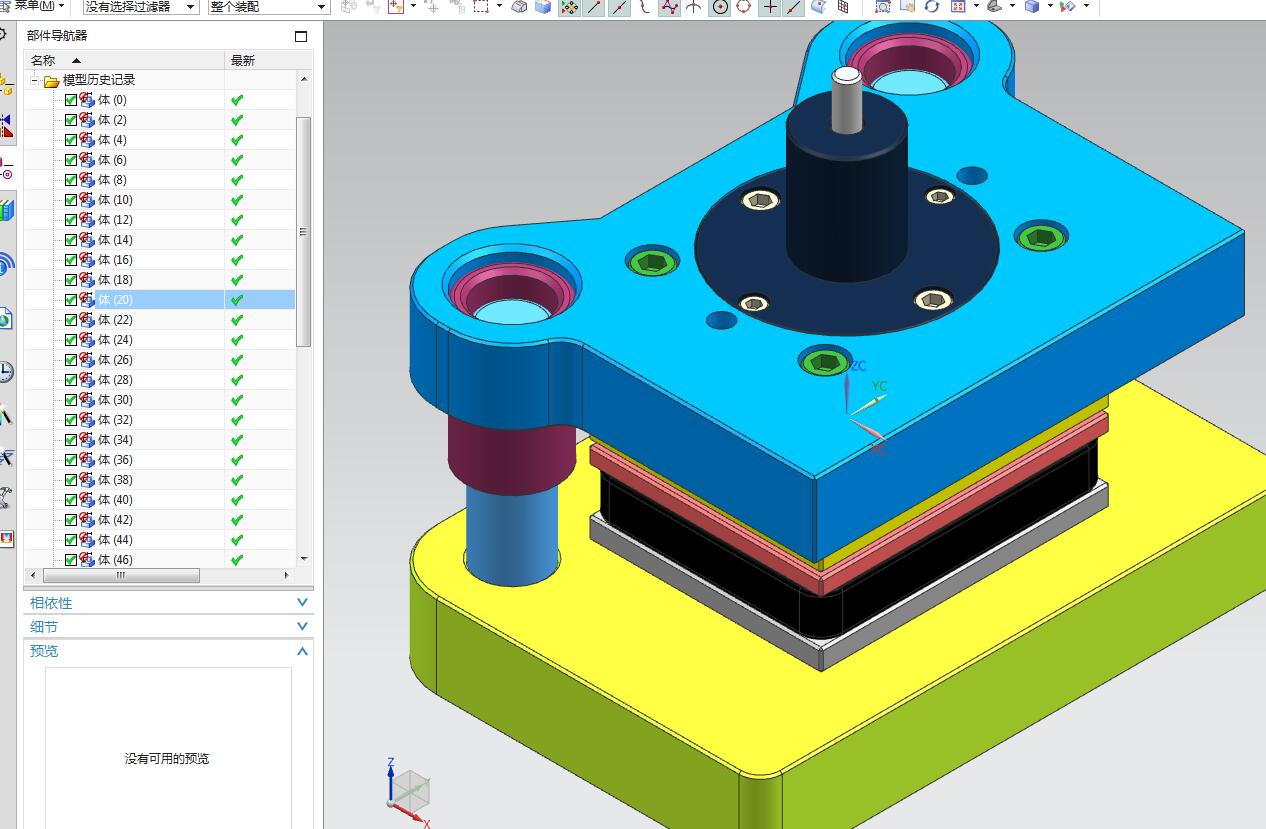The image size is (1266, 829).
Task: Uncheck the 体 (32) body checkbox
Action: coord(71,420)
